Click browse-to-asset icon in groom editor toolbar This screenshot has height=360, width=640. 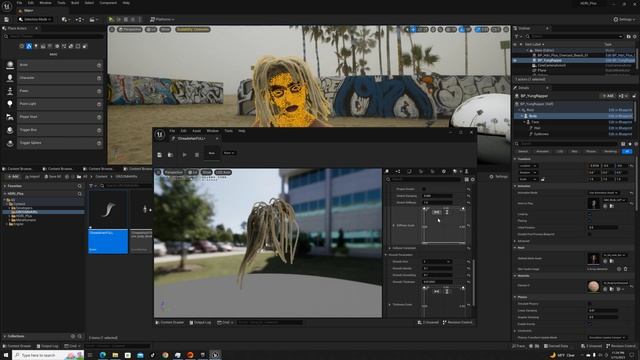[171, 155]
